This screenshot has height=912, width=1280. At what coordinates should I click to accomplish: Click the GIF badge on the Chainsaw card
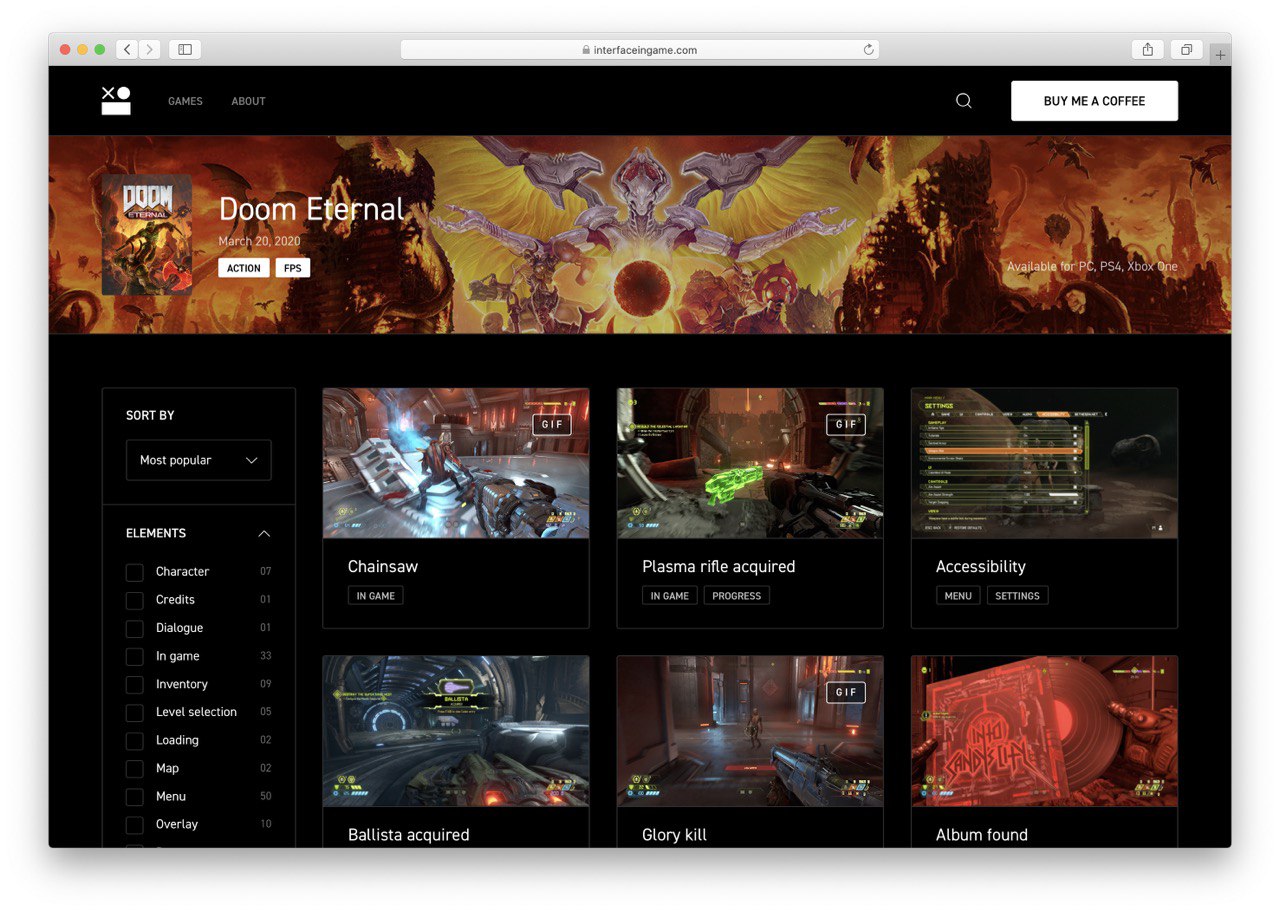[553, 424]
